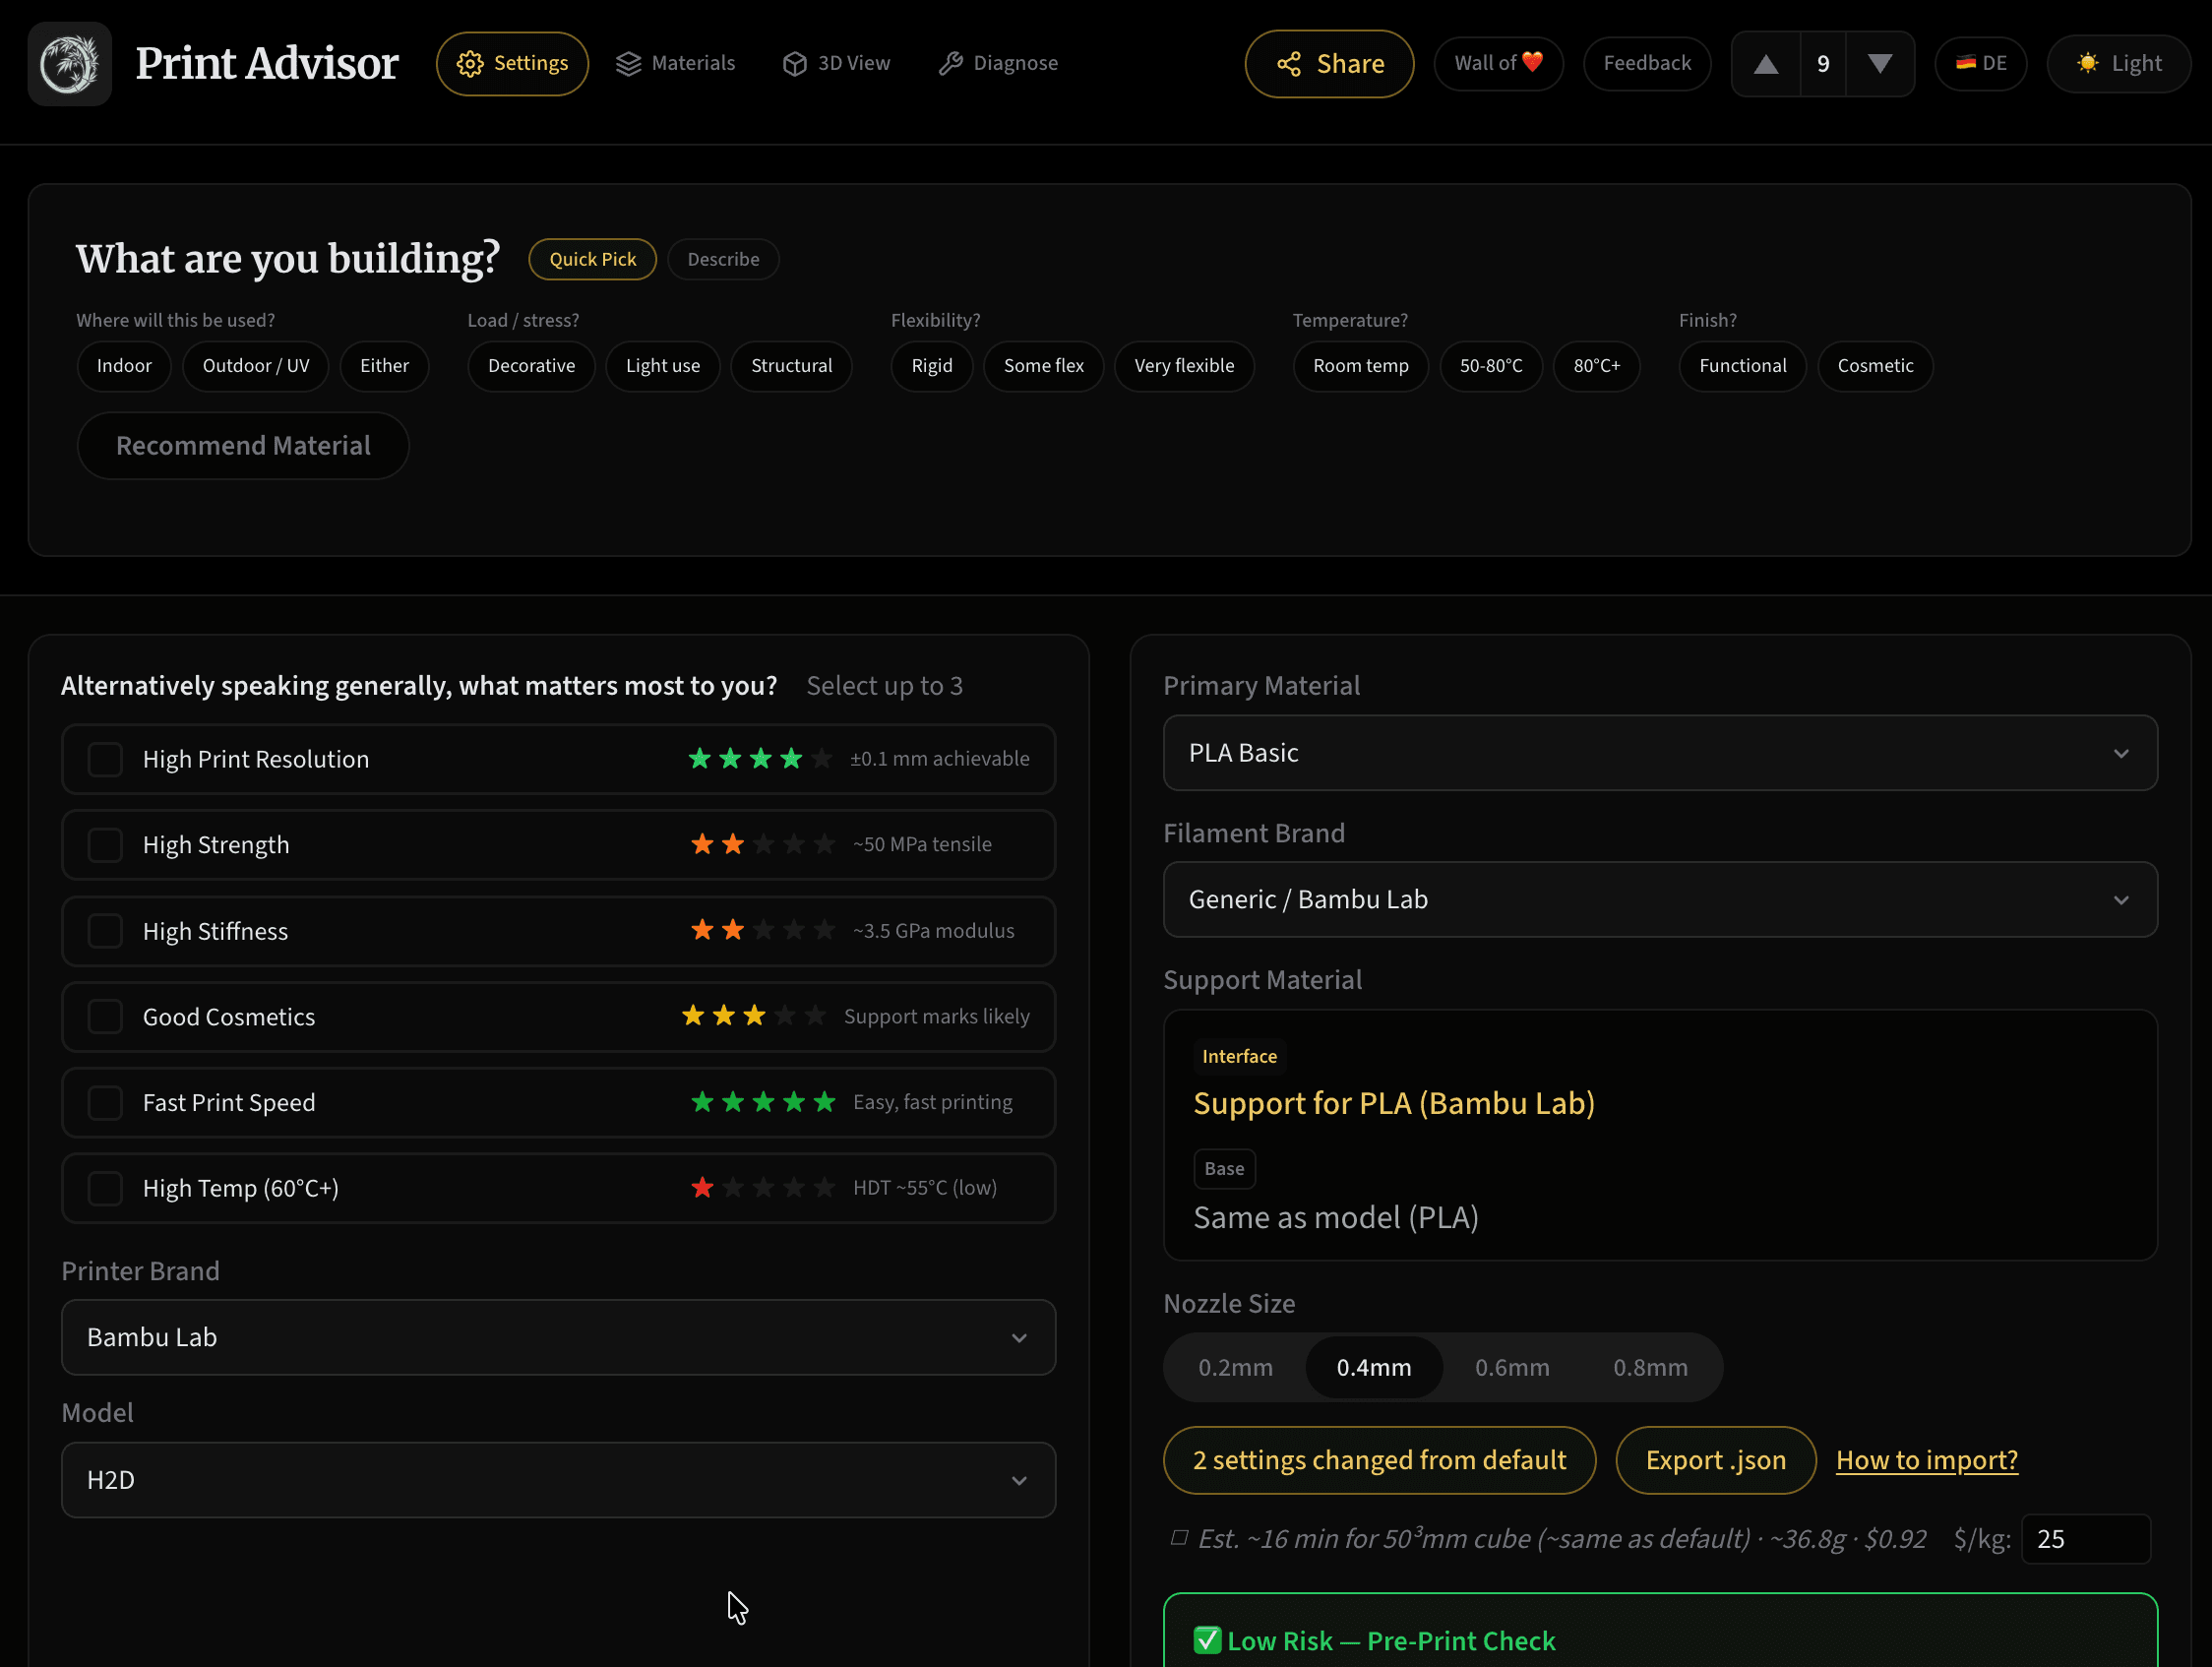Expand the Filament Brand dropdown
The height and width of the screenshot is (1667, 2212).
pos(1659,899)
